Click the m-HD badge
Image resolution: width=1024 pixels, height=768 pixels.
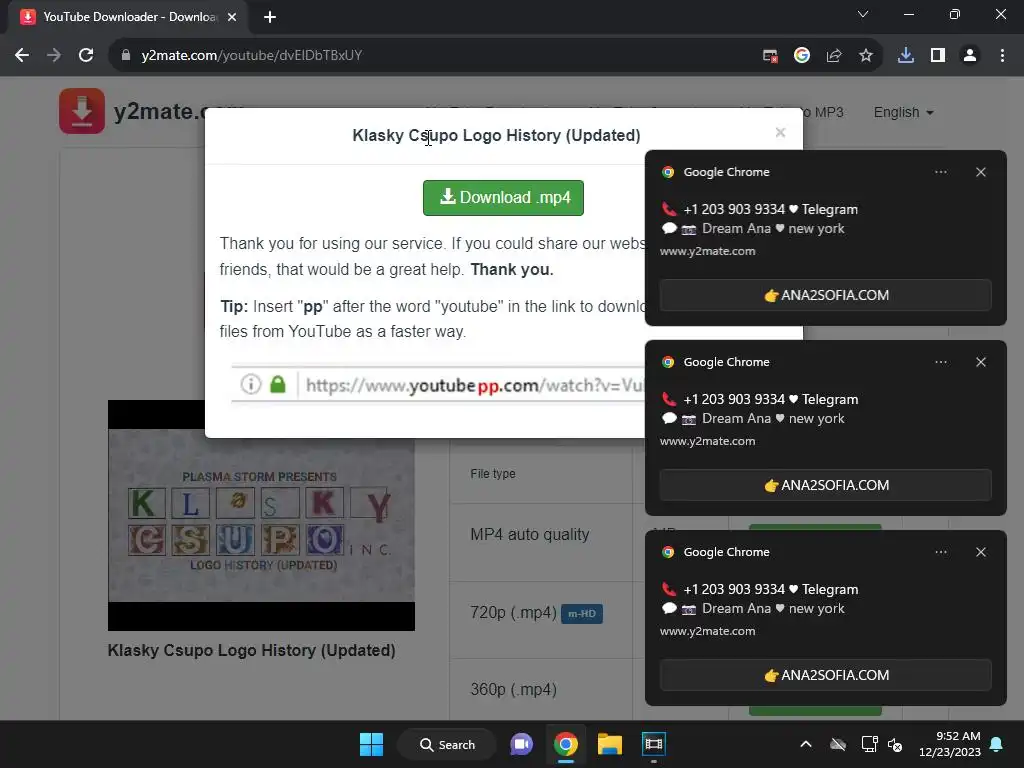(582, 614)
